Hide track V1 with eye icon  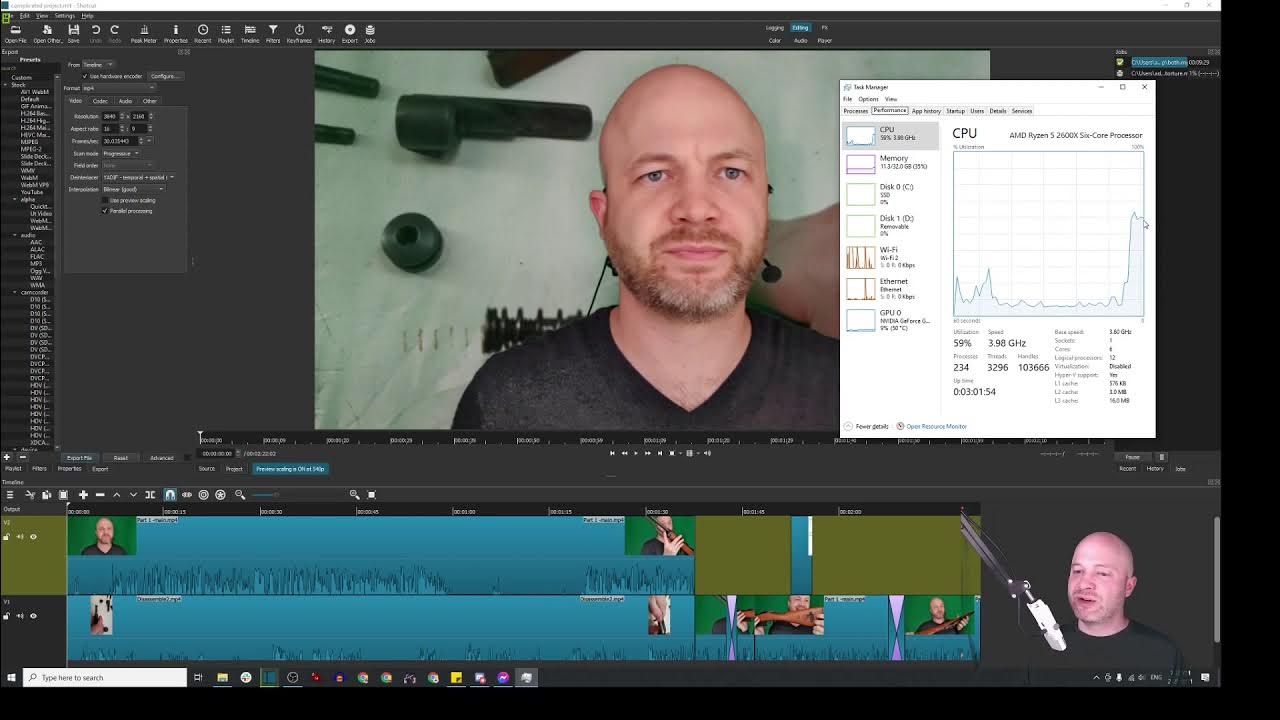pyautogui.click(x=33, y=616)
